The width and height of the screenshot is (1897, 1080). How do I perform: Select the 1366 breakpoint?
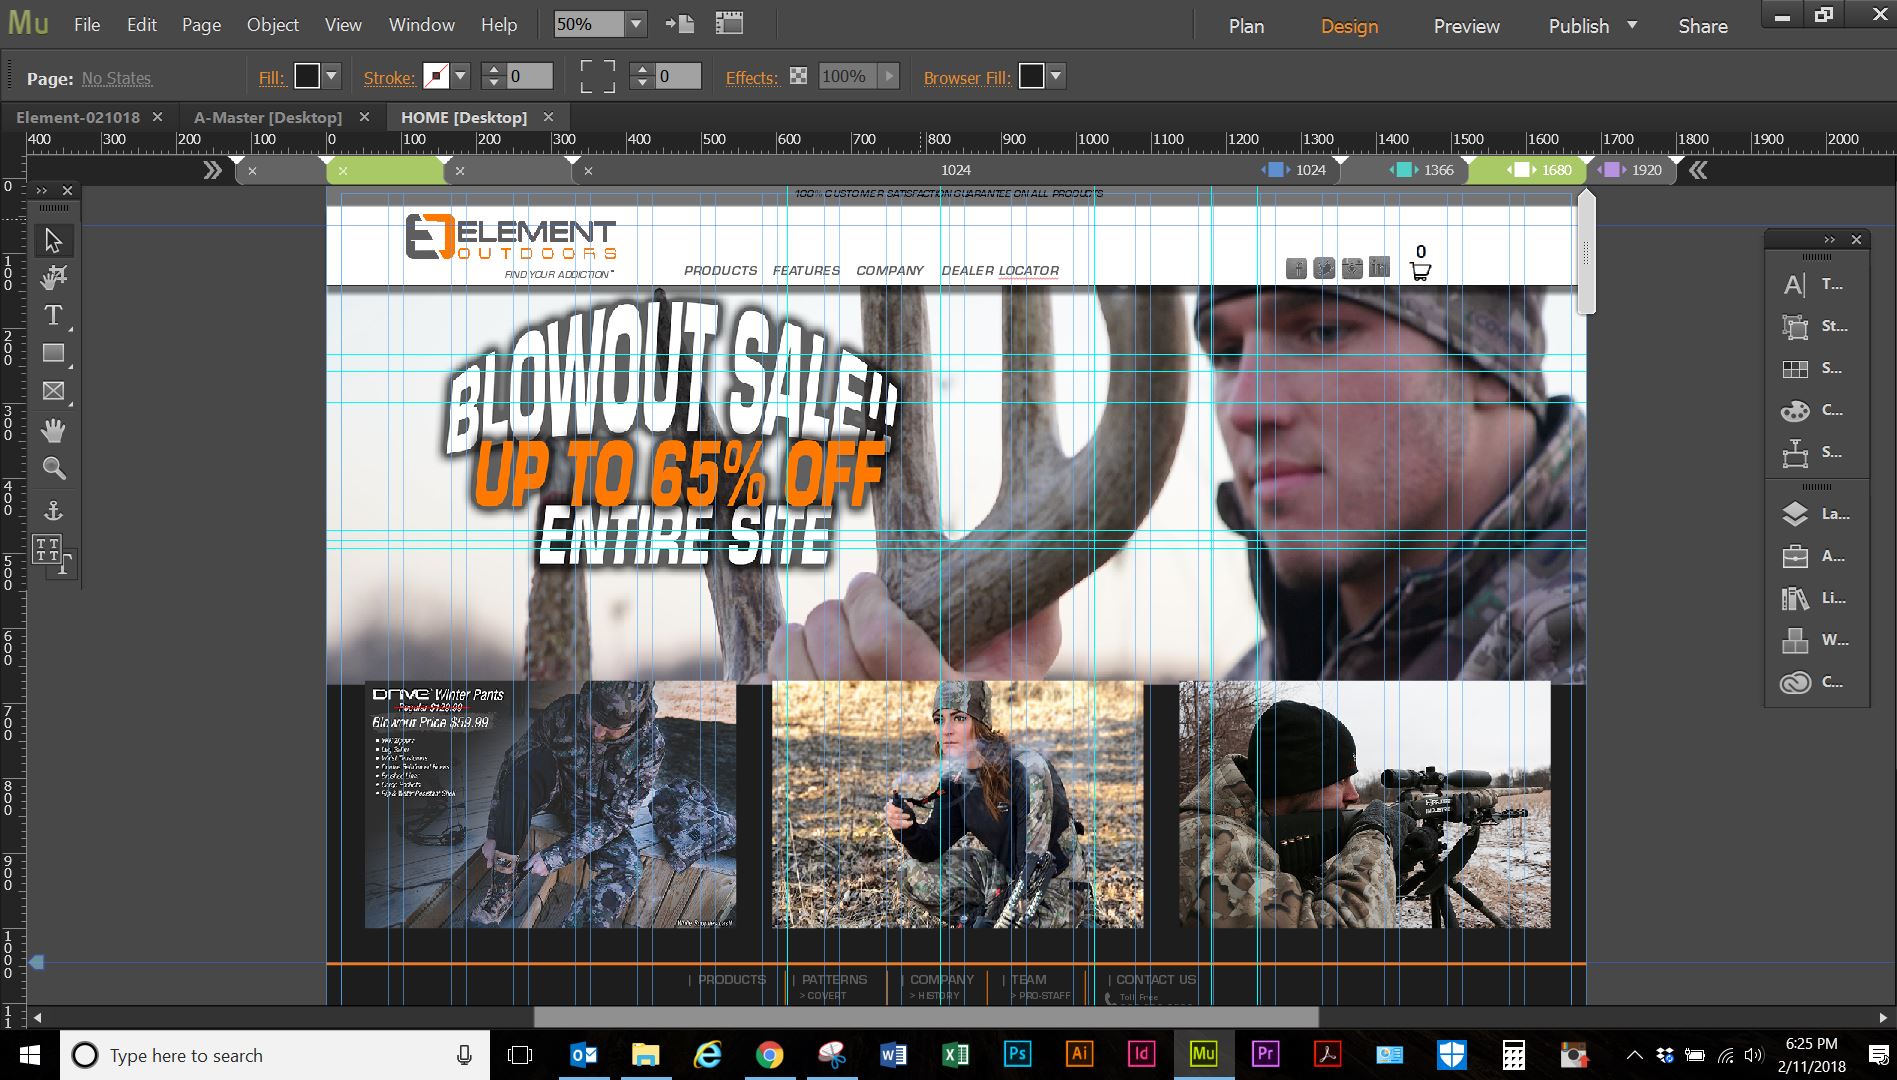tap(1424, 170)
